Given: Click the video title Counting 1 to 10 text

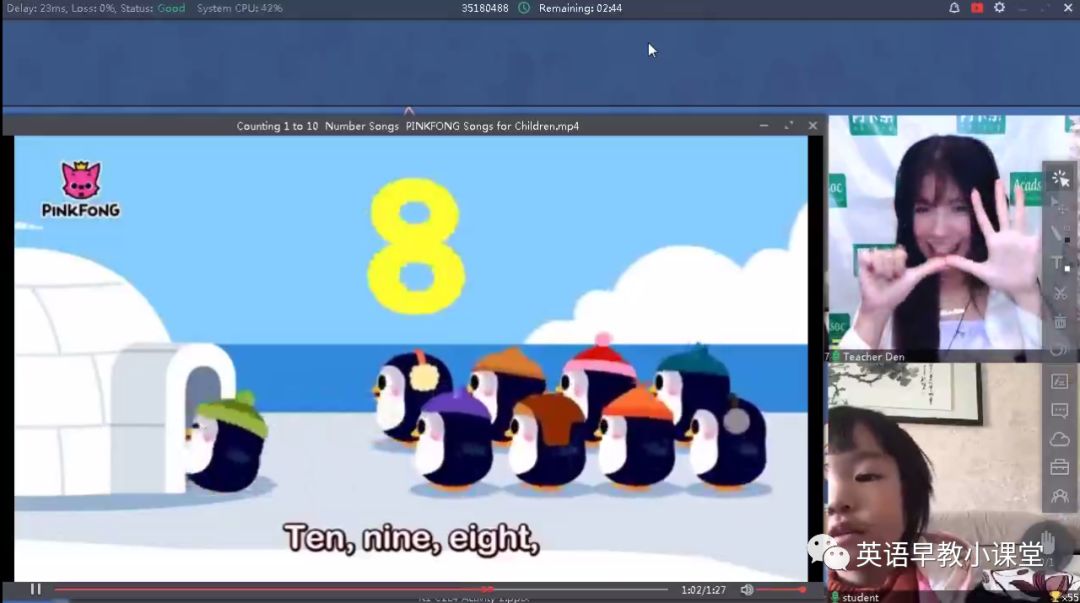Looking at the screenshot, I should (x=408, y=126).
